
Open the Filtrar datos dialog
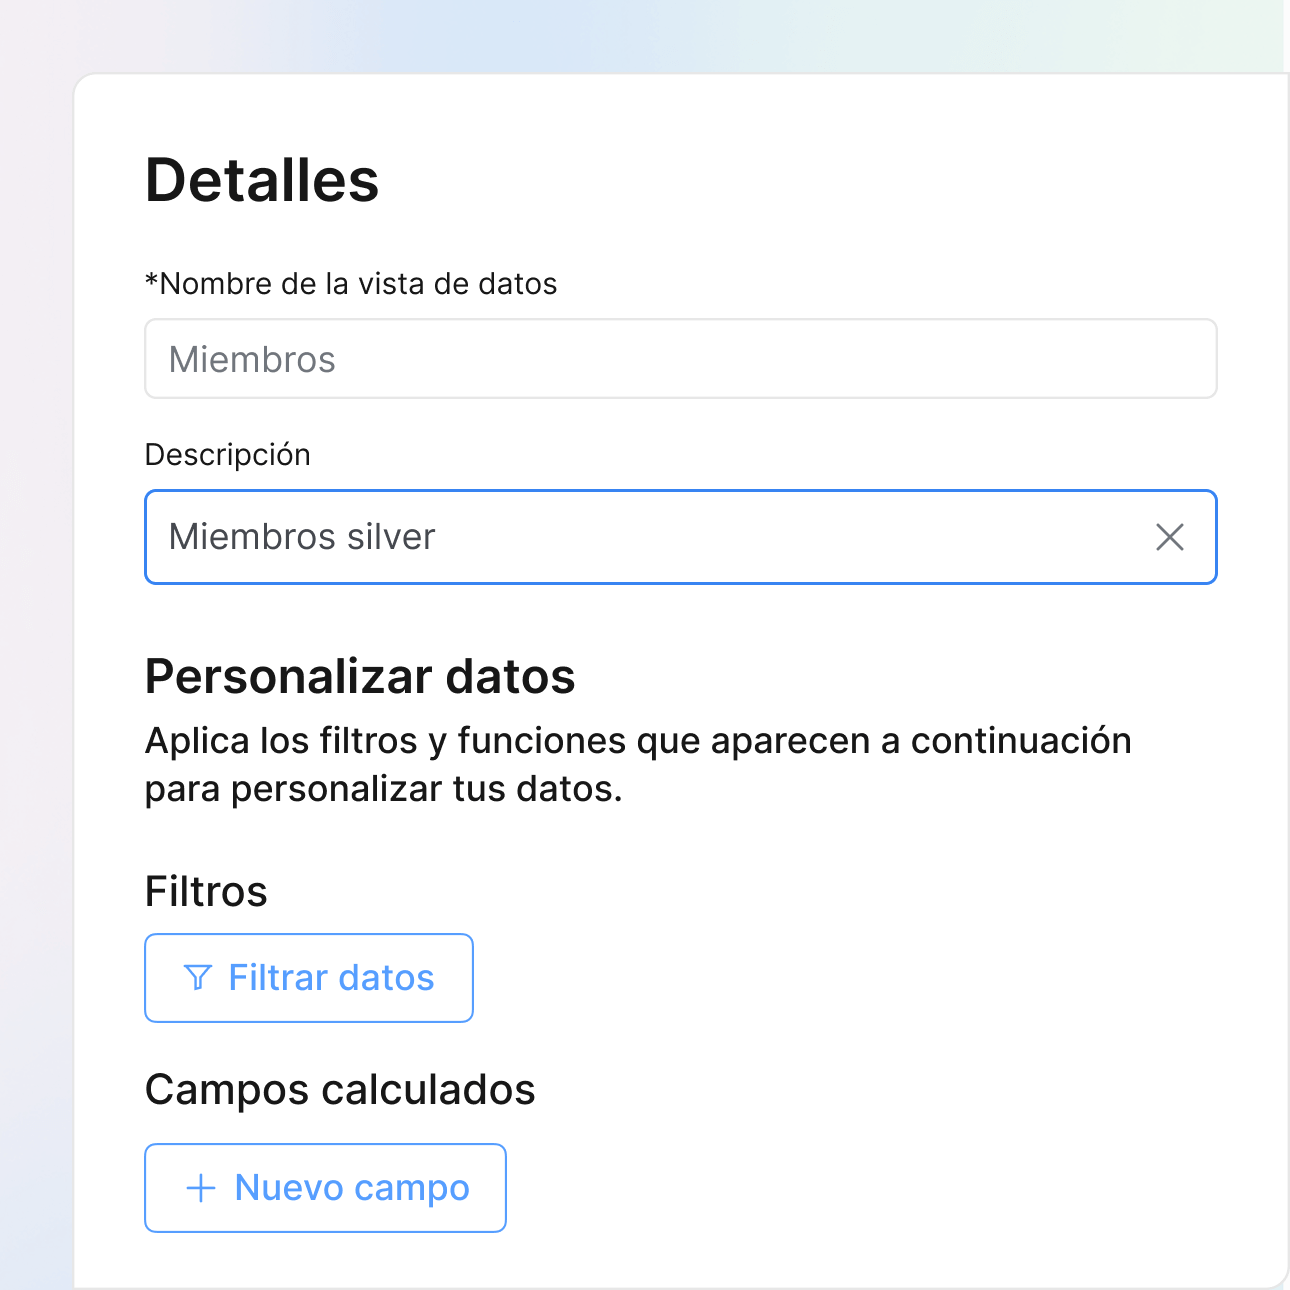(308, 977)
